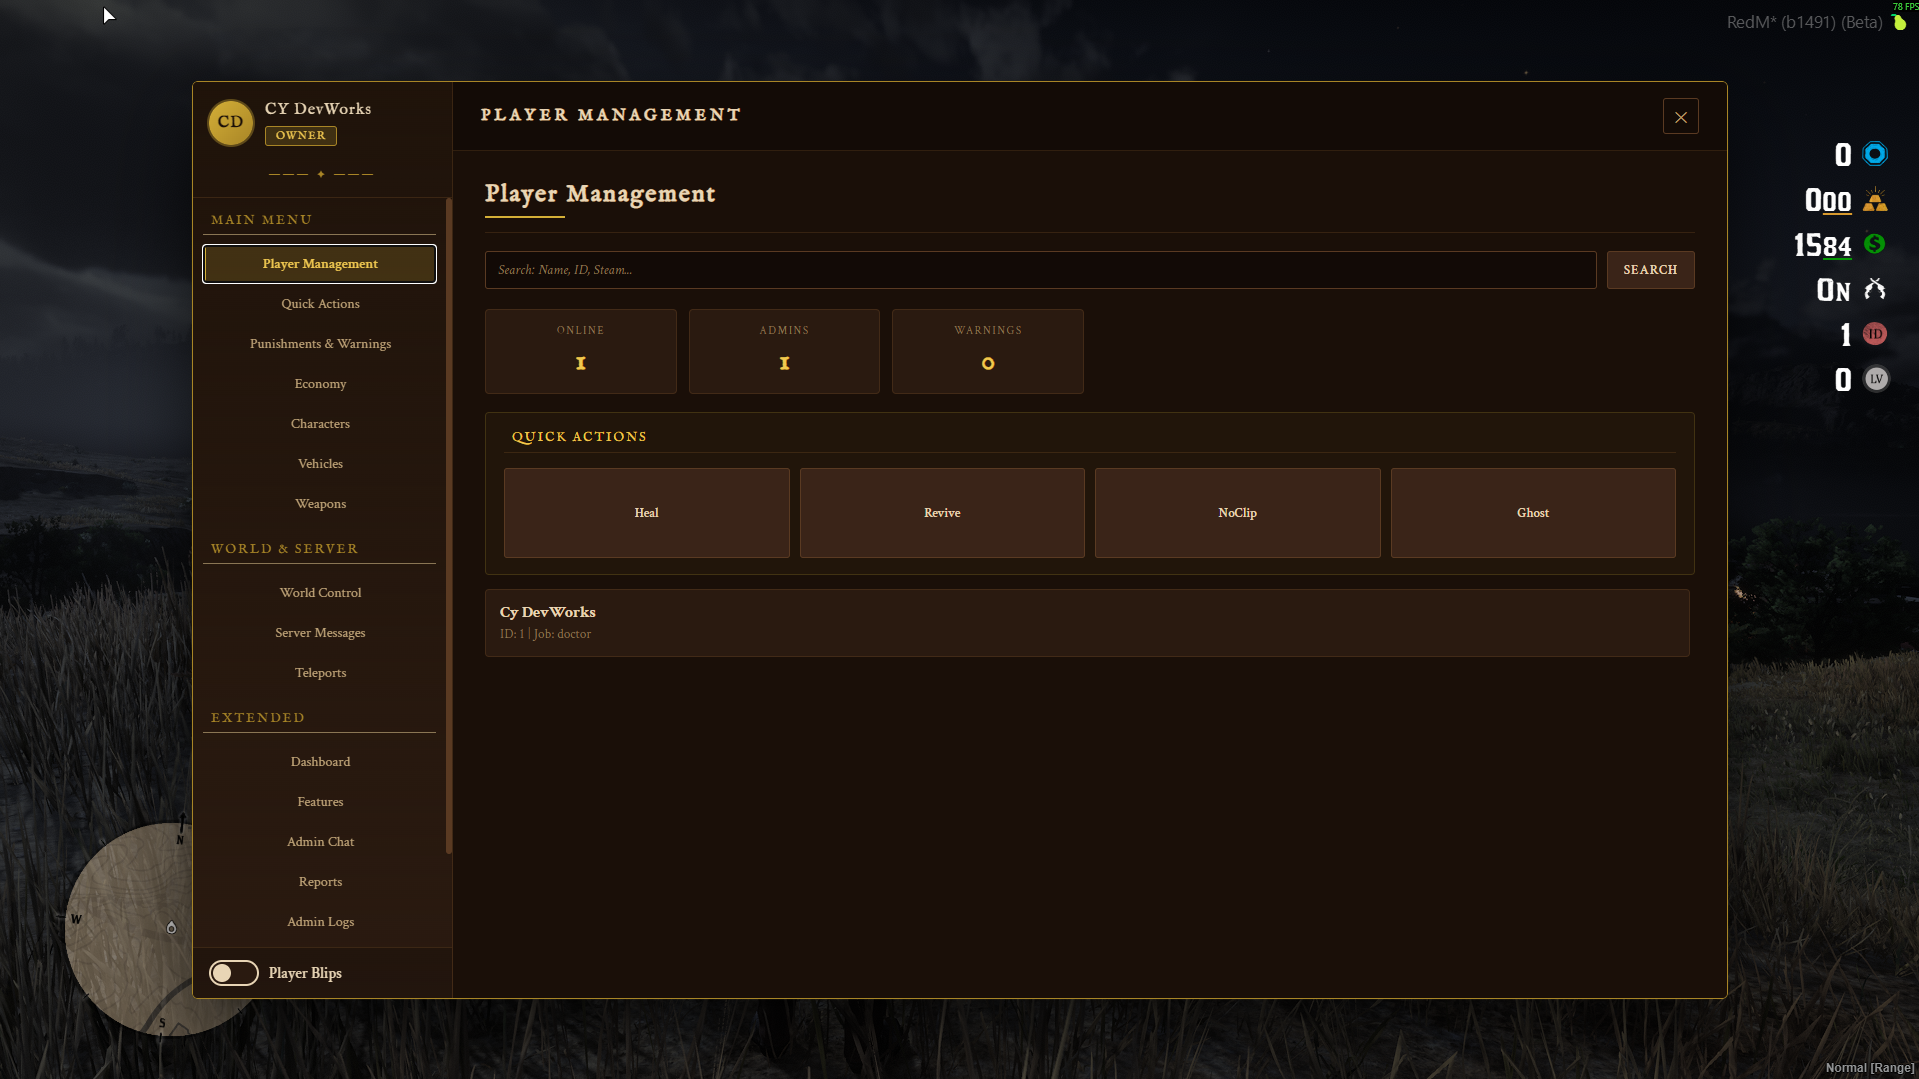Open the Dashboard page

[x=320, y=762]
